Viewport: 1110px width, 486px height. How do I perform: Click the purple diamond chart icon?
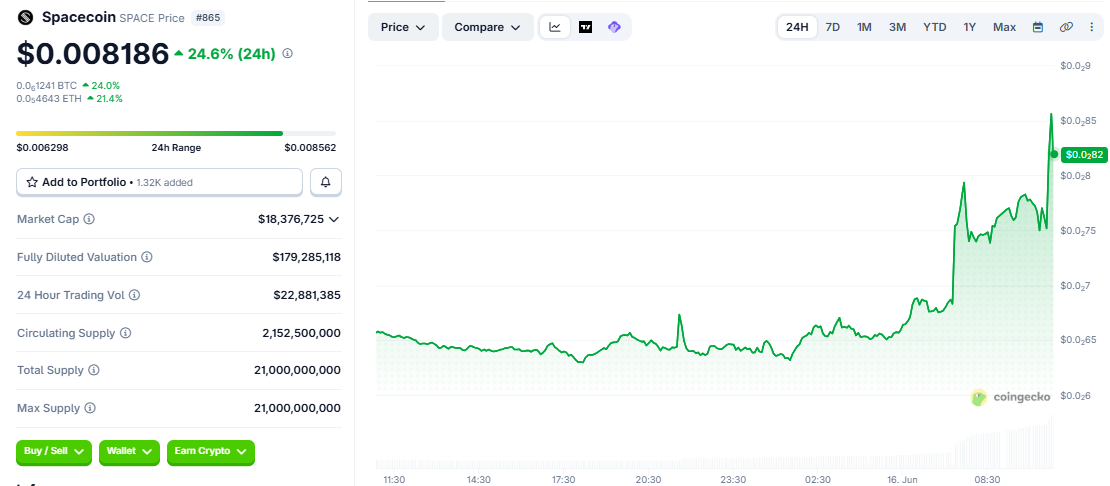point(614,27)
